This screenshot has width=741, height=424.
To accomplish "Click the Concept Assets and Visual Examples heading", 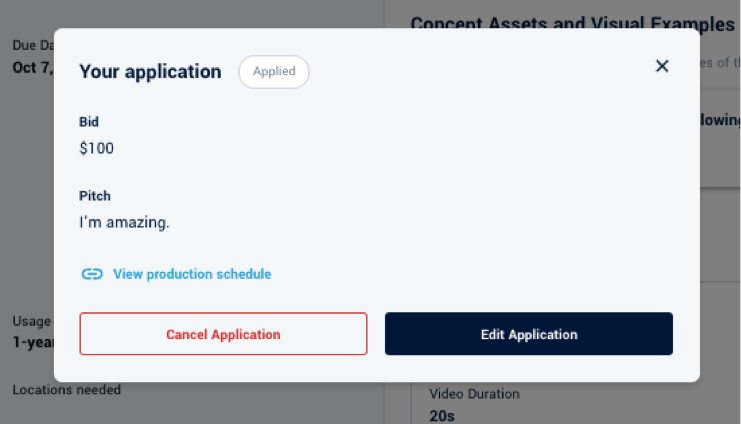I will (x=572, y=24).
